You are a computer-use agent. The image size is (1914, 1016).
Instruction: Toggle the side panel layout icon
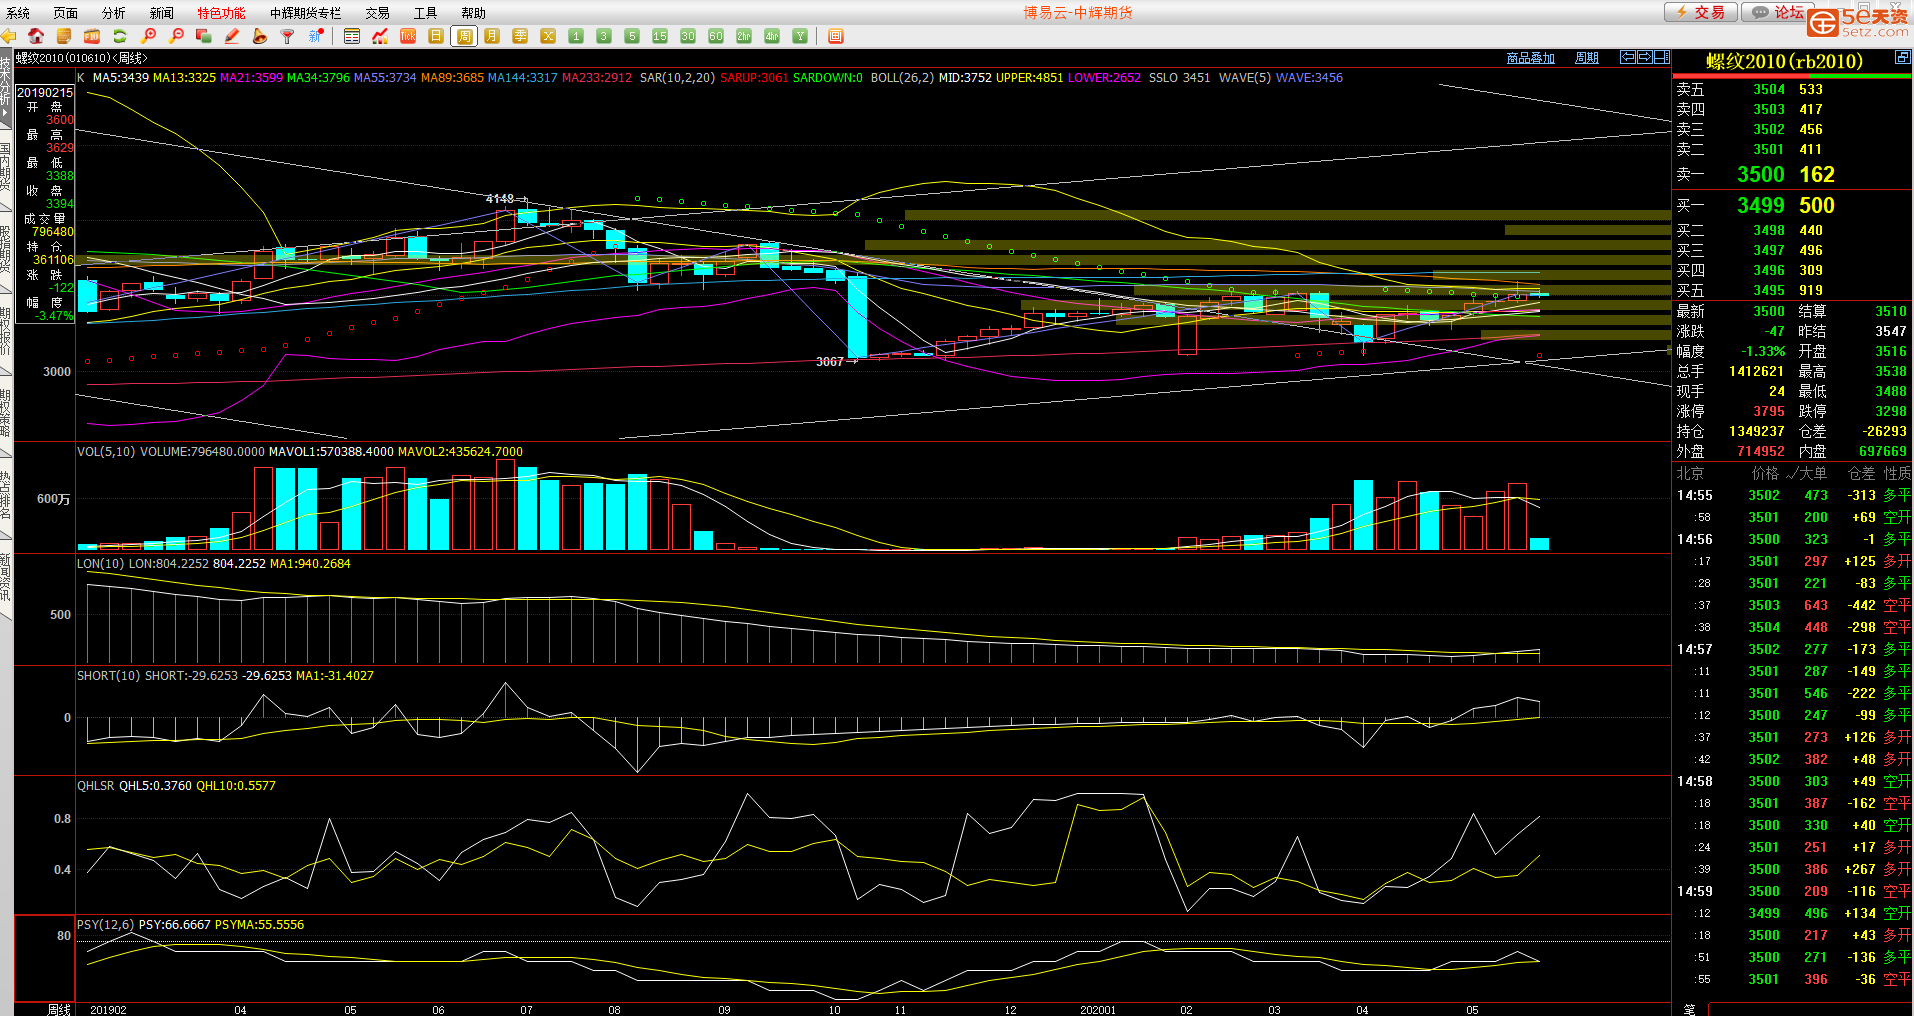coord(1662,57)
